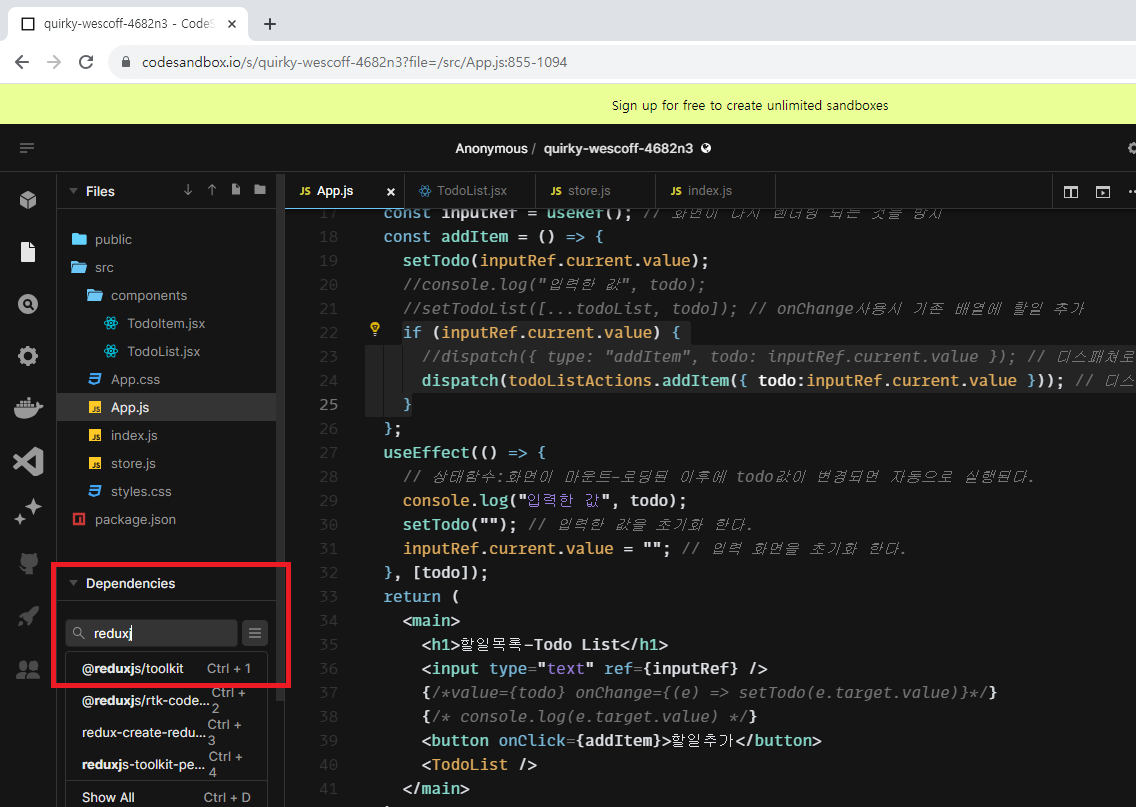Reload the browser page
This screenshot has width=1136, height=807.
(x=85, y=62)
